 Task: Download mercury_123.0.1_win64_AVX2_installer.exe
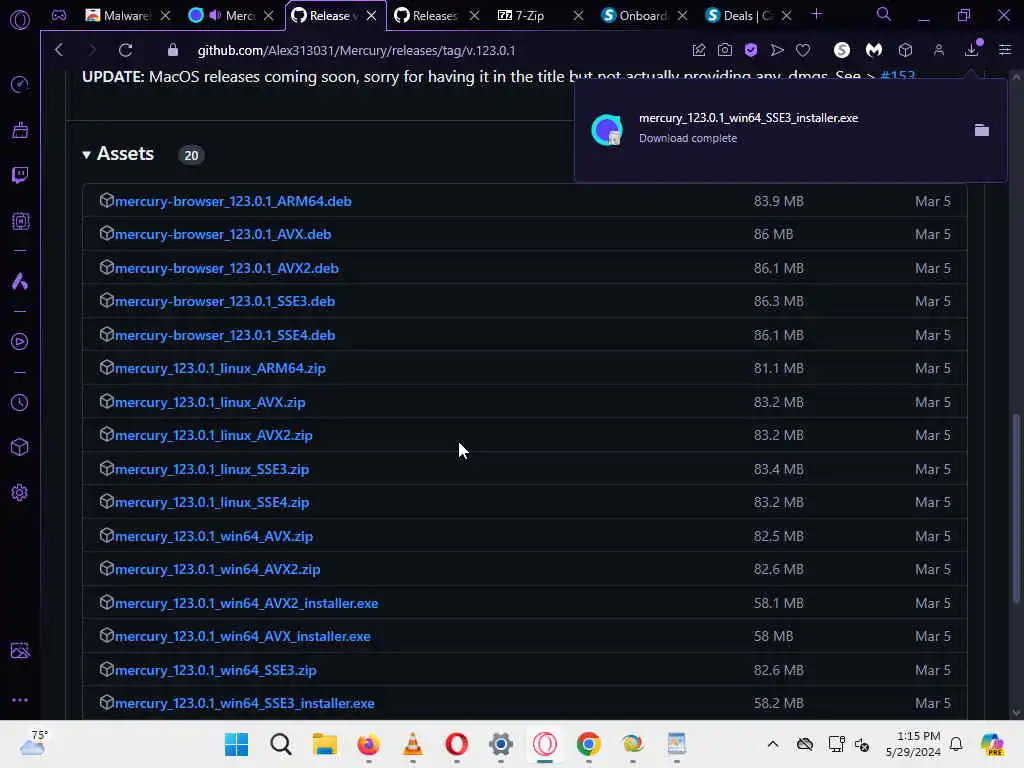coord(247,603)
